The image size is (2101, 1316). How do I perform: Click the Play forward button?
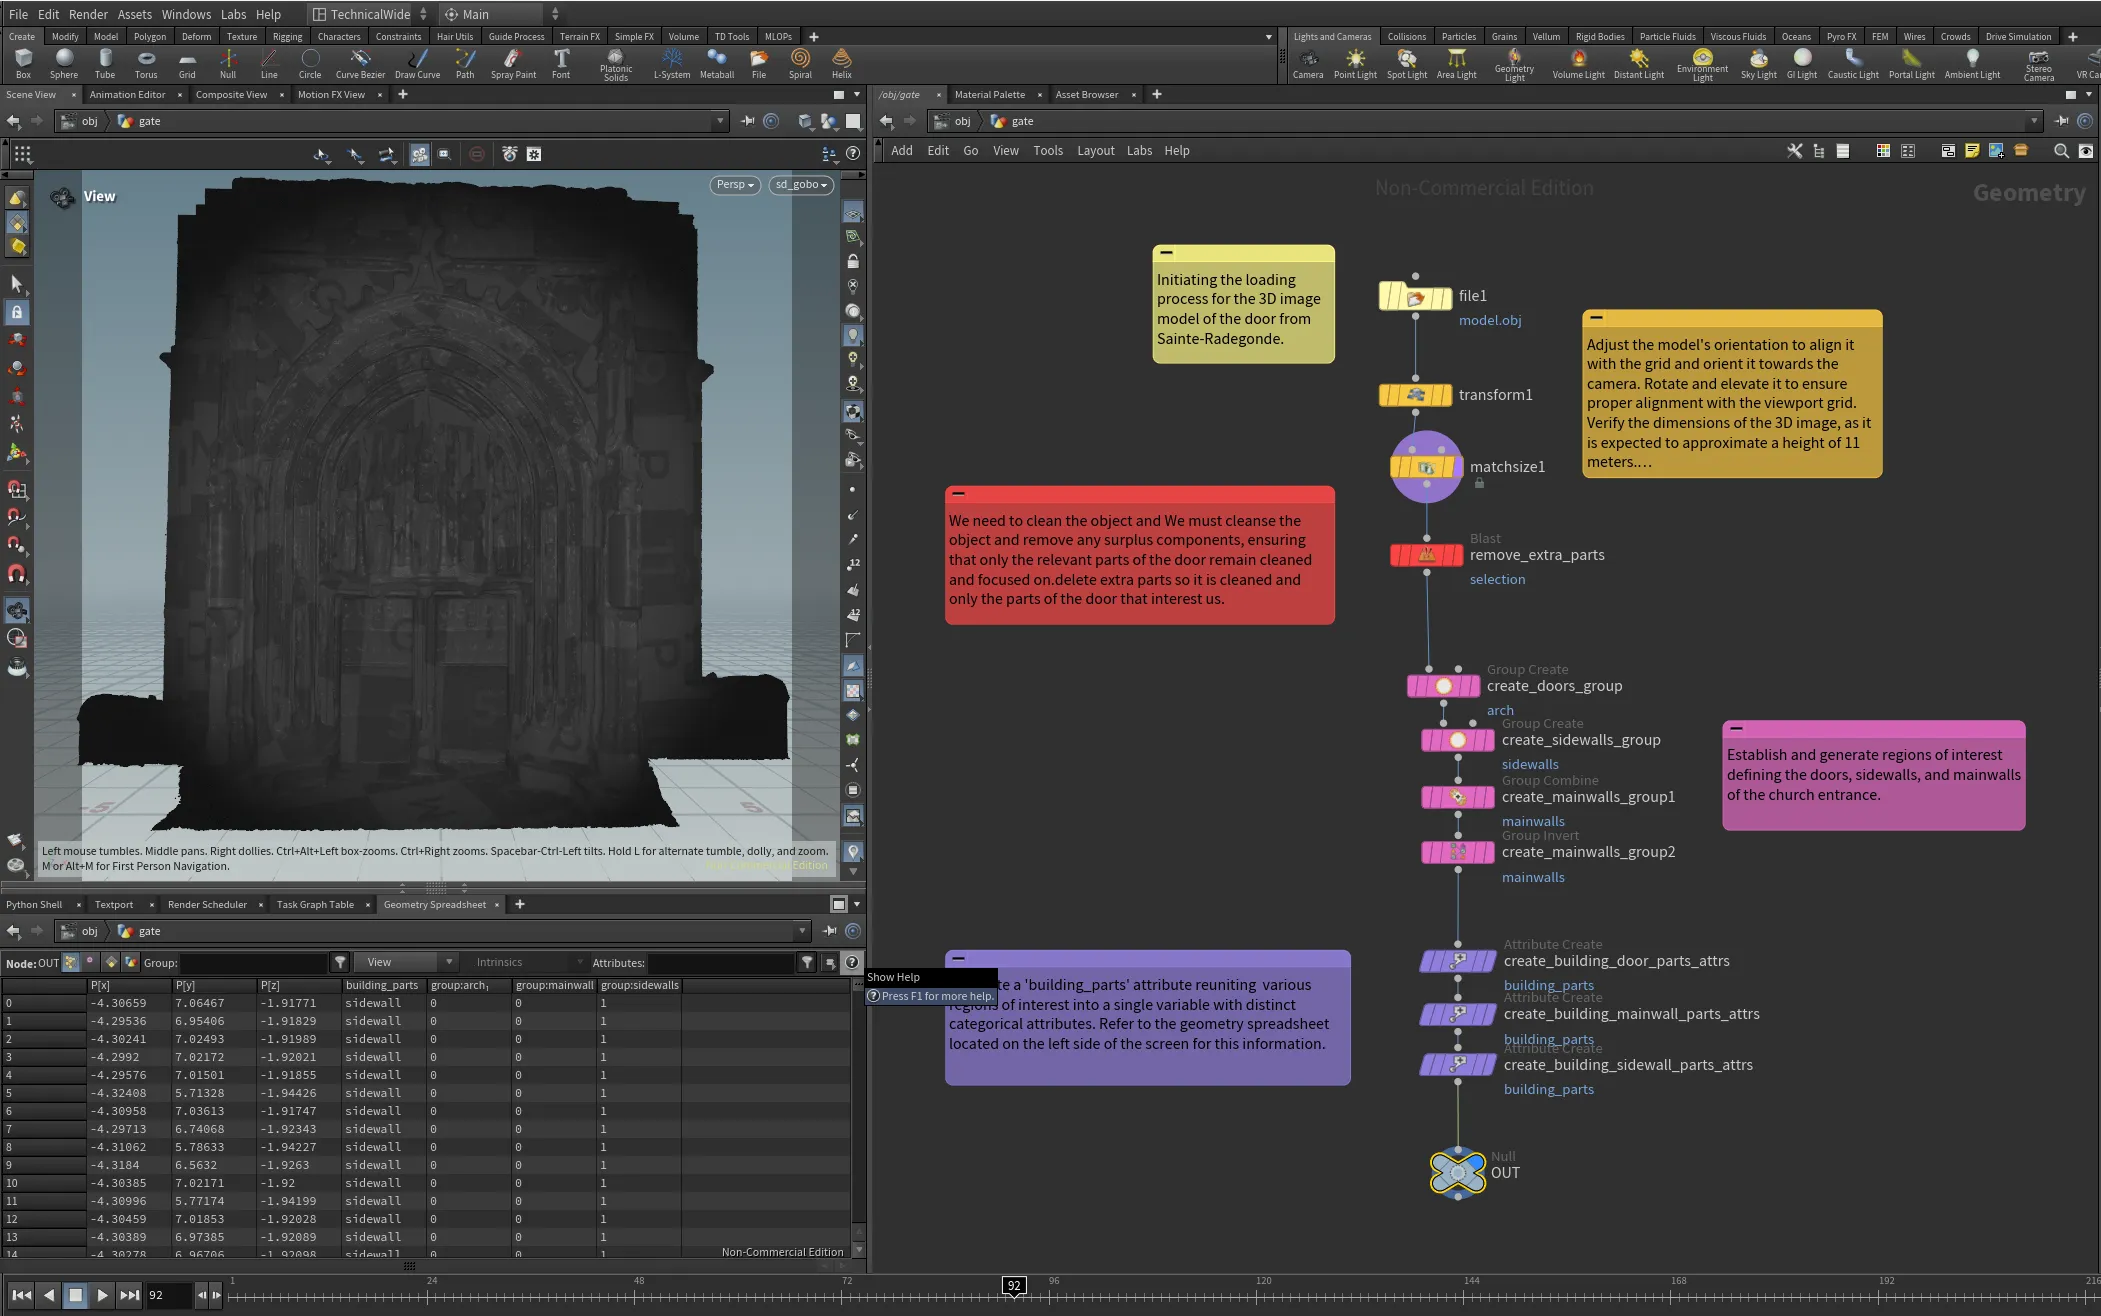point(102,1295)
